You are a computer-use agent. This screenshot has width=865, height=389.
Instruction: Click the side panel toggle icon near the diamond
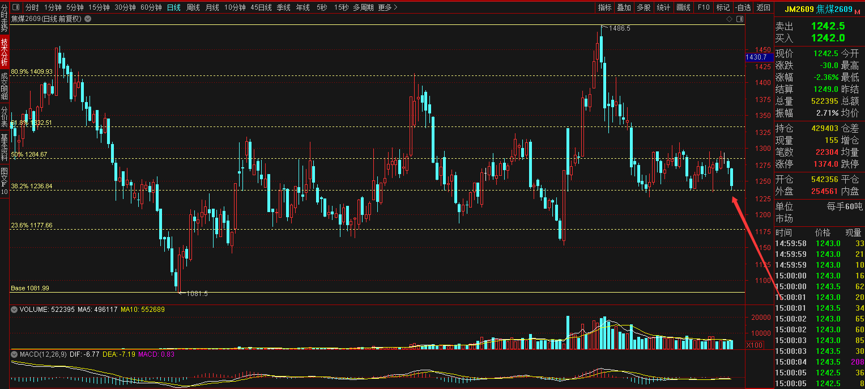(x=739, y=19)
